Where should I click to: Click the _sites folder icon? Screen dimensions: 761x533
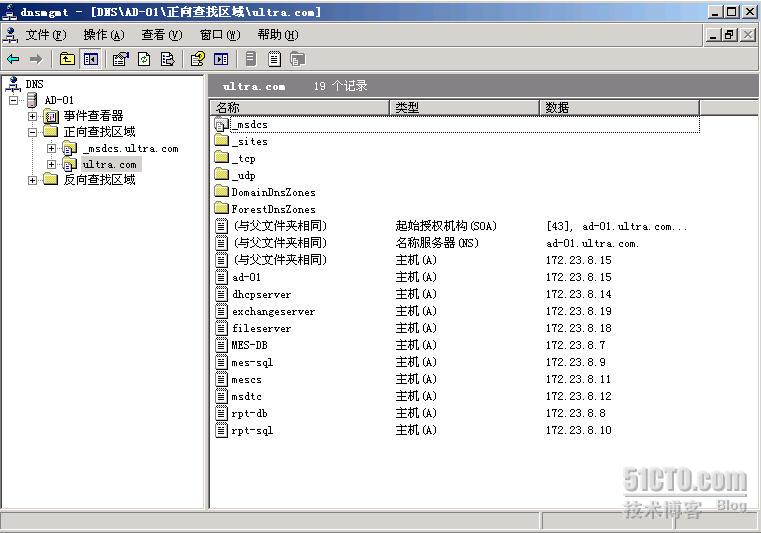coord(221,141)
